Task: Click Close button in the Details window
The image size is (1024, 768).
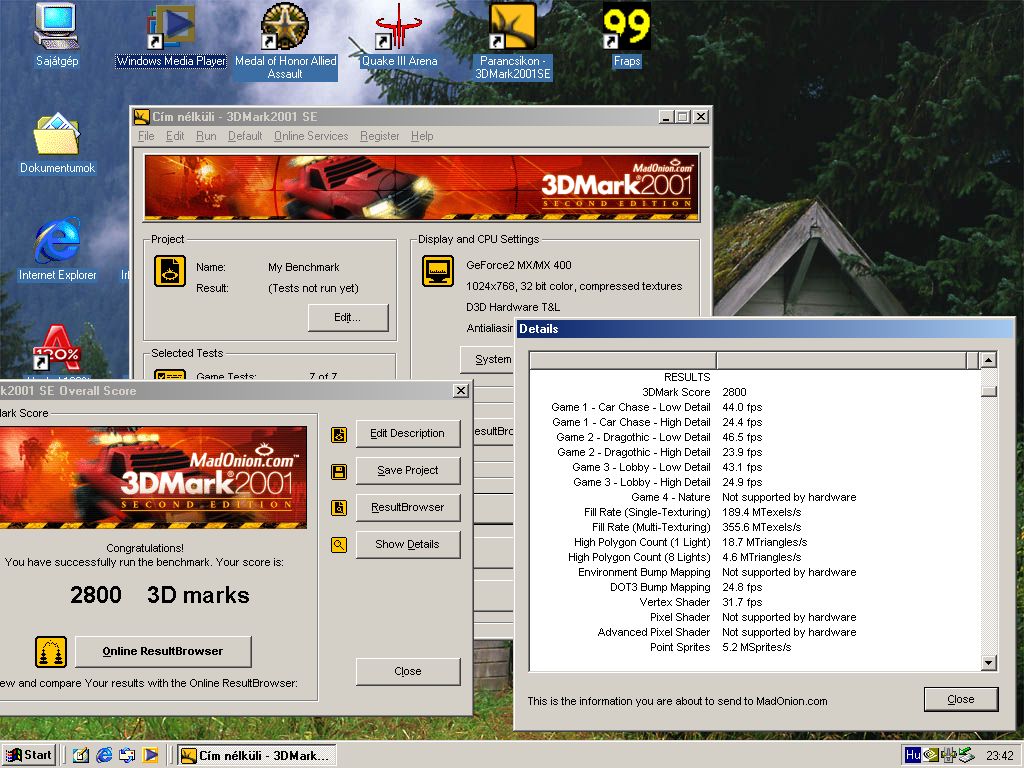Action: coord(961,699)
